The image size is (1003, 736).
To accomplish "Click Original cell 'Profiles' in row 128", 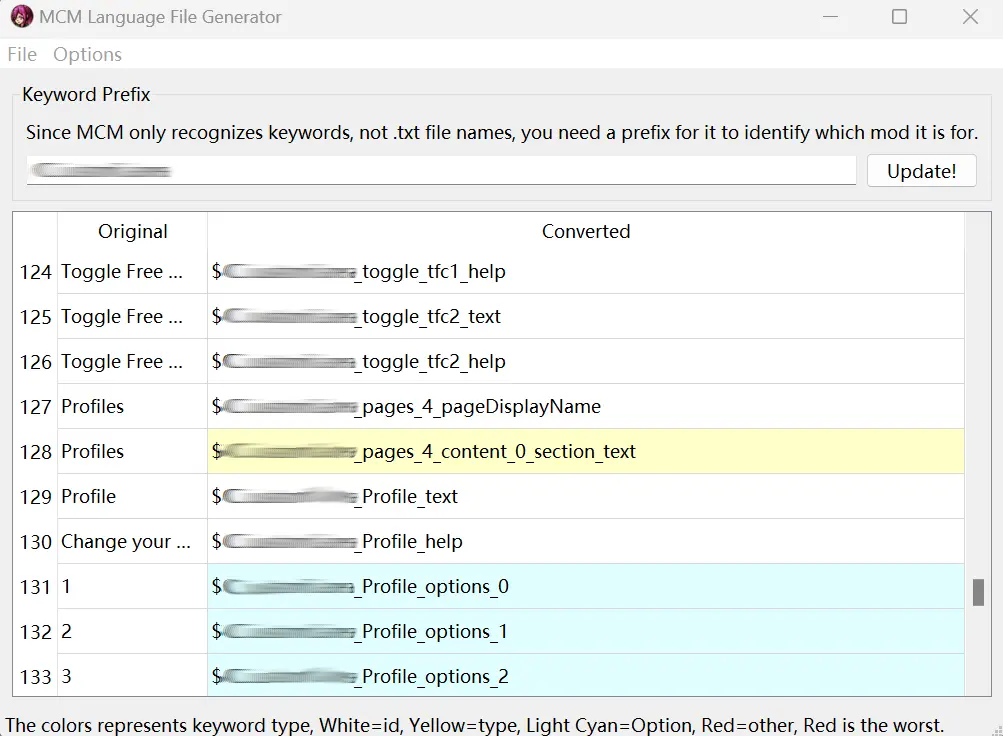I will (x=132, y=451).
